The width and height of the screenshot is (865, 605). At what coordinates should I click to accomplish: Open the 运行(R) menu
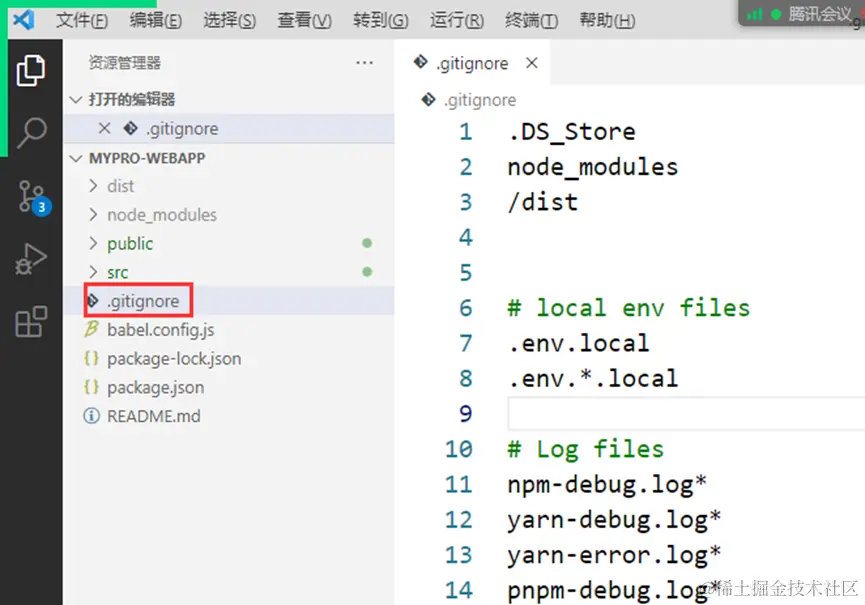(x=457, y=20)
